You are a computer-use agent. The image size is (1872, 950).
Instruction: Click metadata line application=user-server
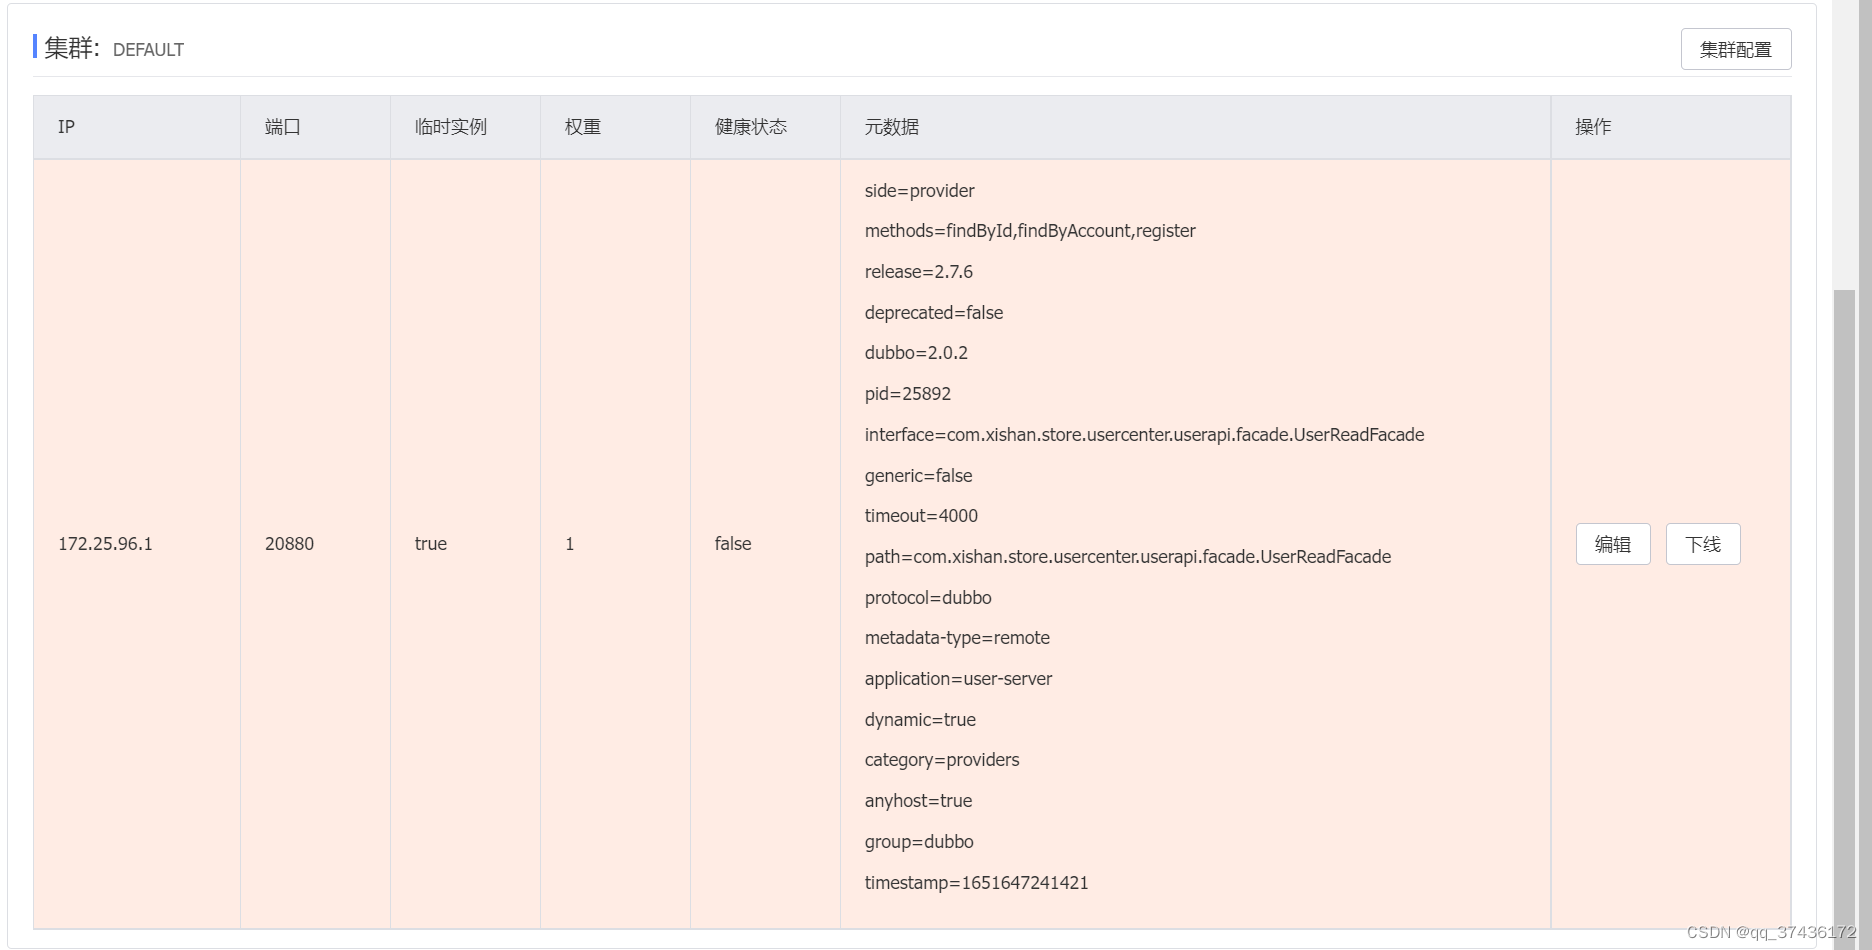click(x=958, y=679)
